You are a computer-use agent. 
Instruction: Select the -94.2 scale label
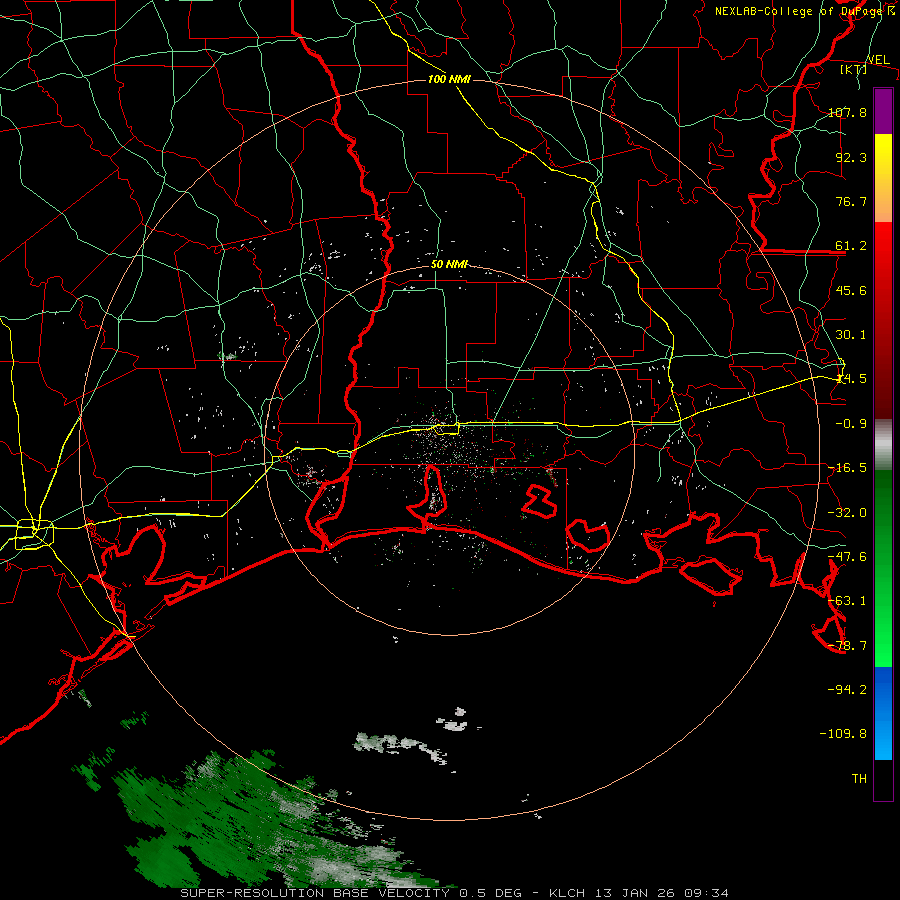click(847, 690)
